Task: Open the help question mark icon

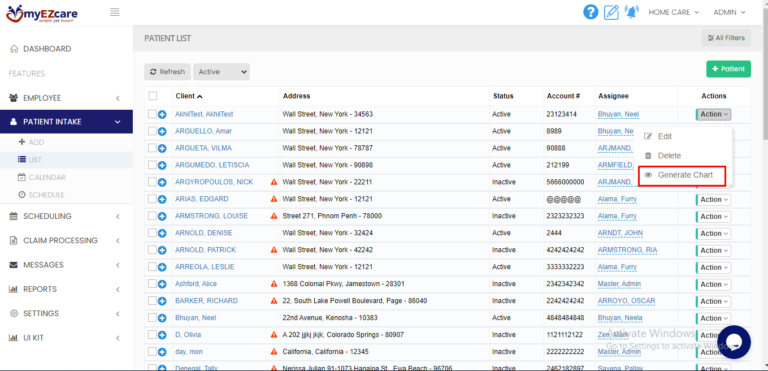Action: point(591,12)
